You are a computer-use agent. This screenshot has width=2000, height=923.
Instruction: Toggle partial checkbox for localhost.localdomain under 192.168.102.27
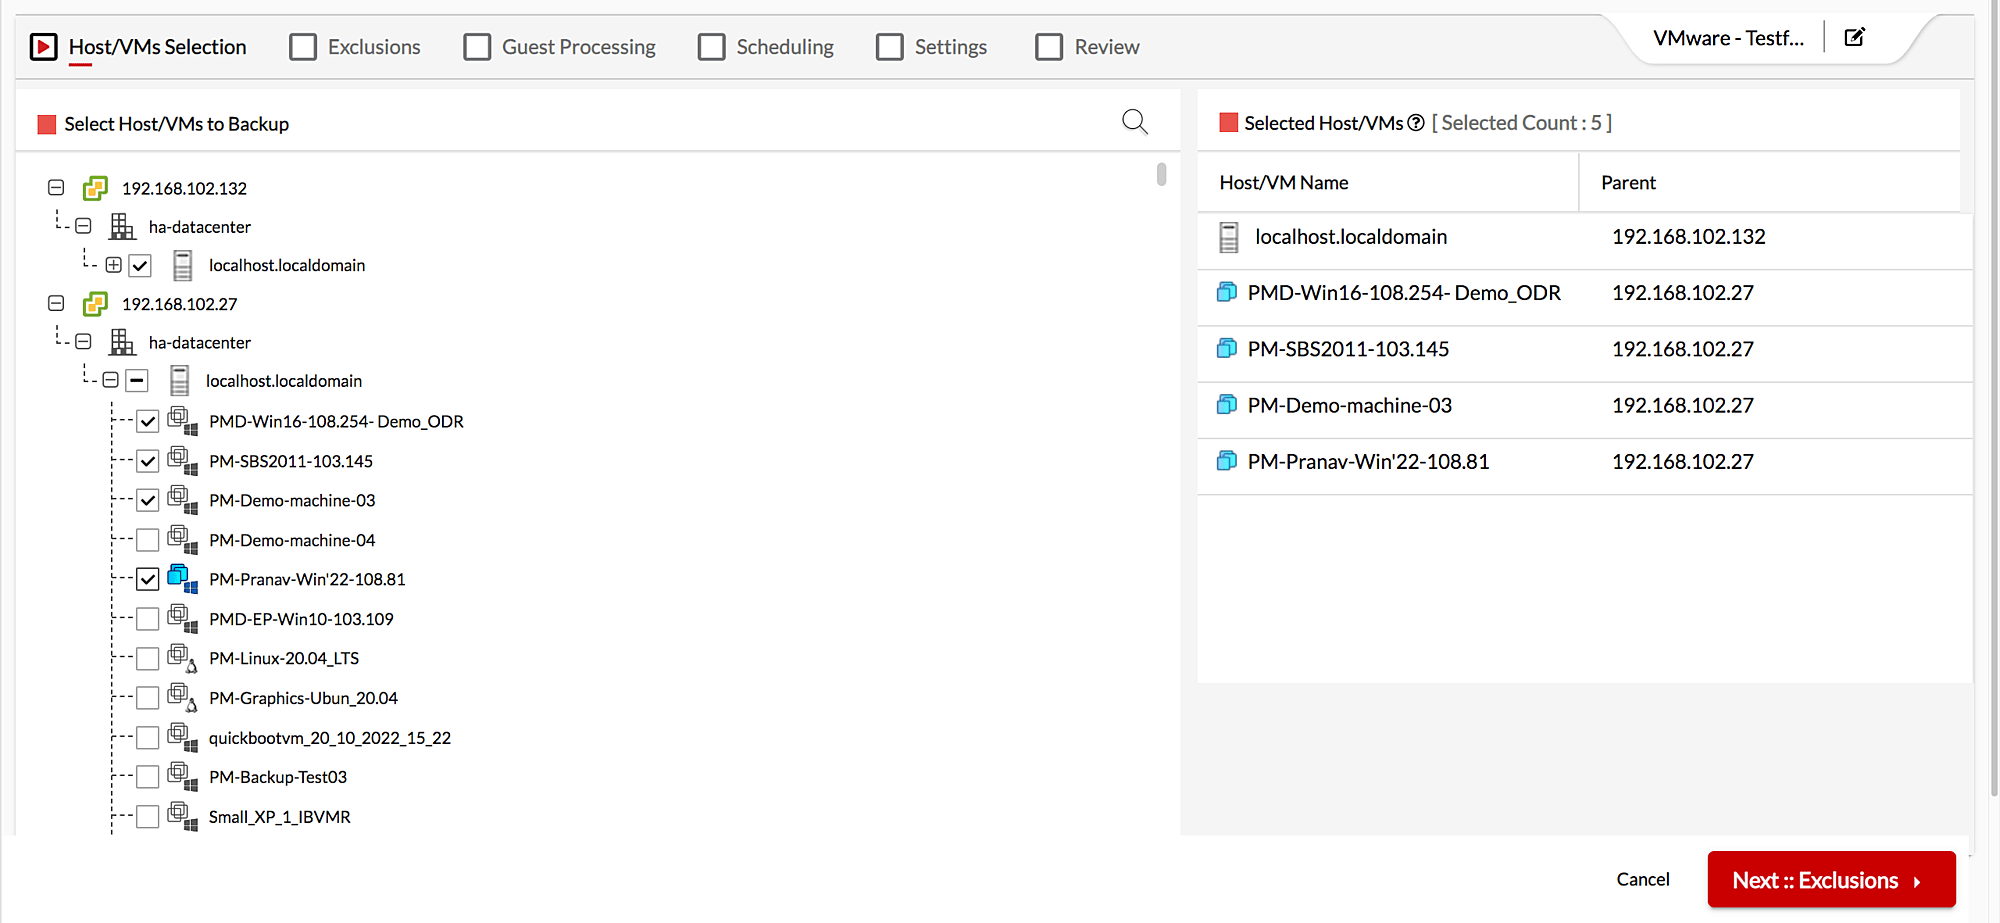(x=137, y=381)
